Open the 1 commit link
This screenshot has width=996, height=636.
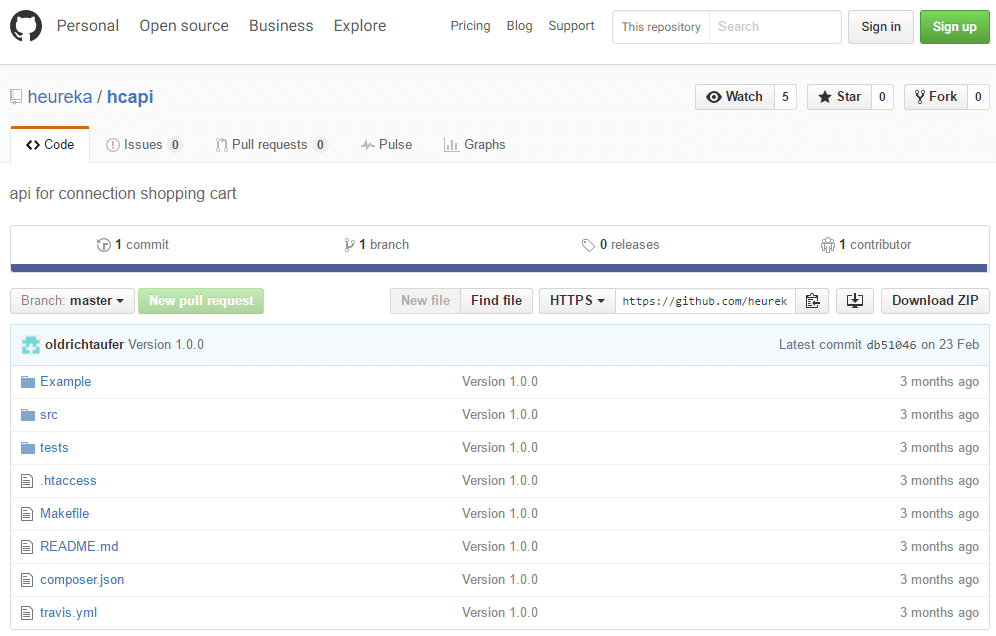[x=133, y=245]
